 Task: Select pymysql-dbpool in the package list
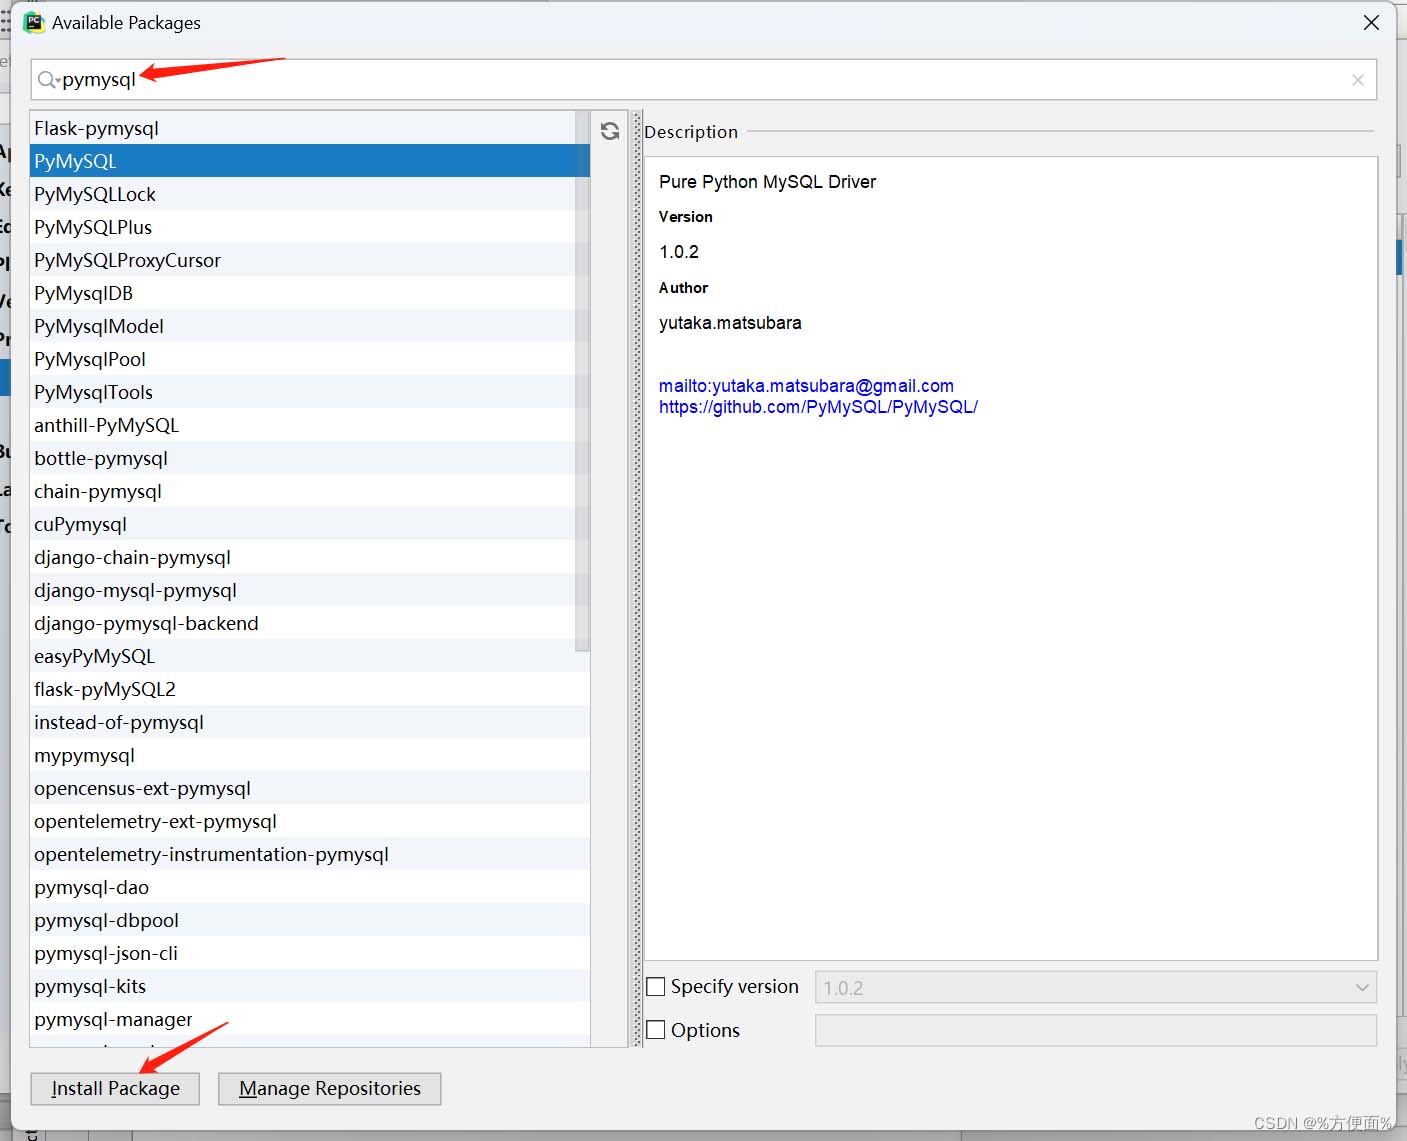coord(310,920)
